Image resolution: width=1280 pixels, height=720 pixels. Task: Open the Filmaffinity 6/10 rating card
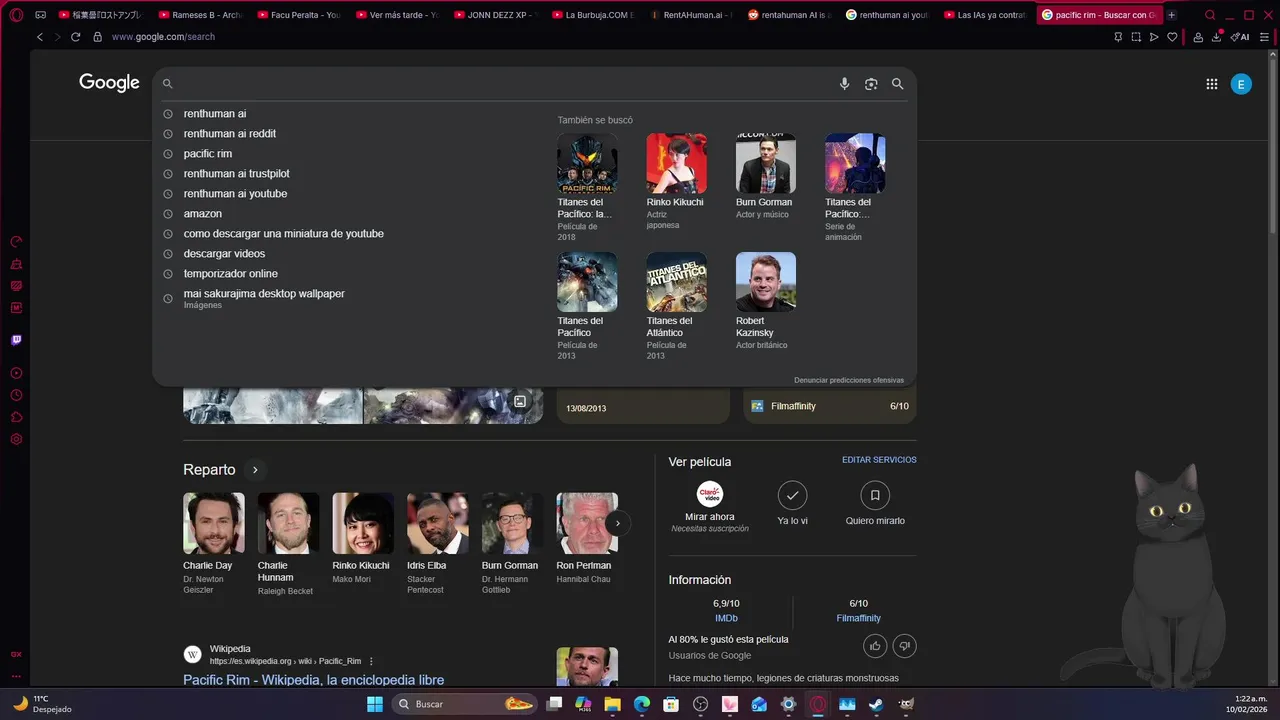coord(830,406)
